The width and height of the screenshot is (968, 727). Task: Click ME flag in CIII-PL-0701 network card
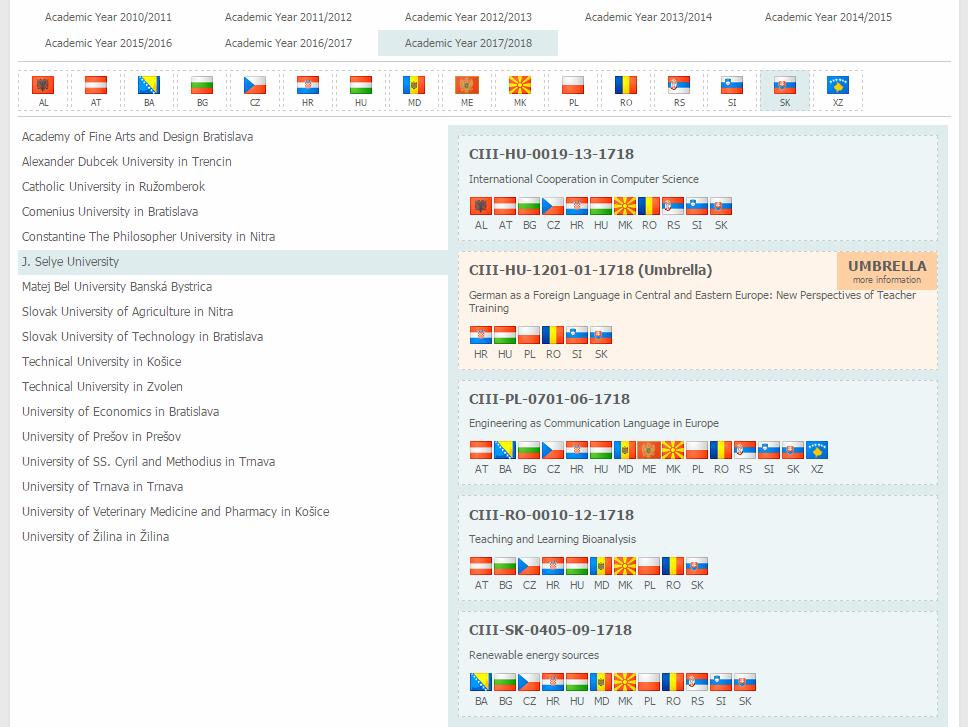pos(649,450)
